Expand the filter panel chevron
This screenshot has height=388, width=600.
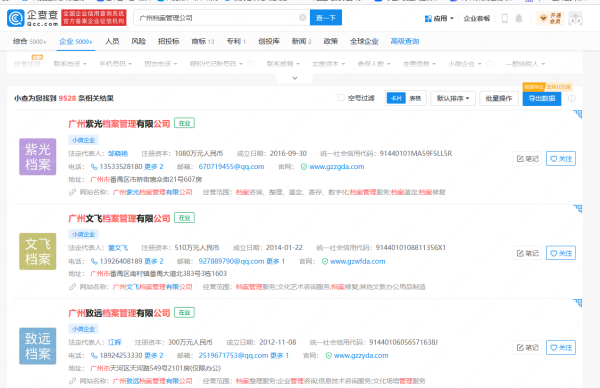coord(295,78)
